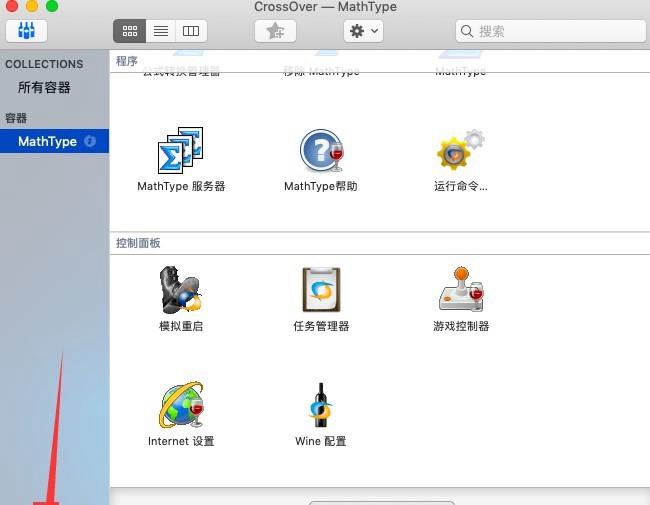This screenshot has height=505, width=650.
Task: Select 所有容器 in the sidebar
Action: (44, 87)
